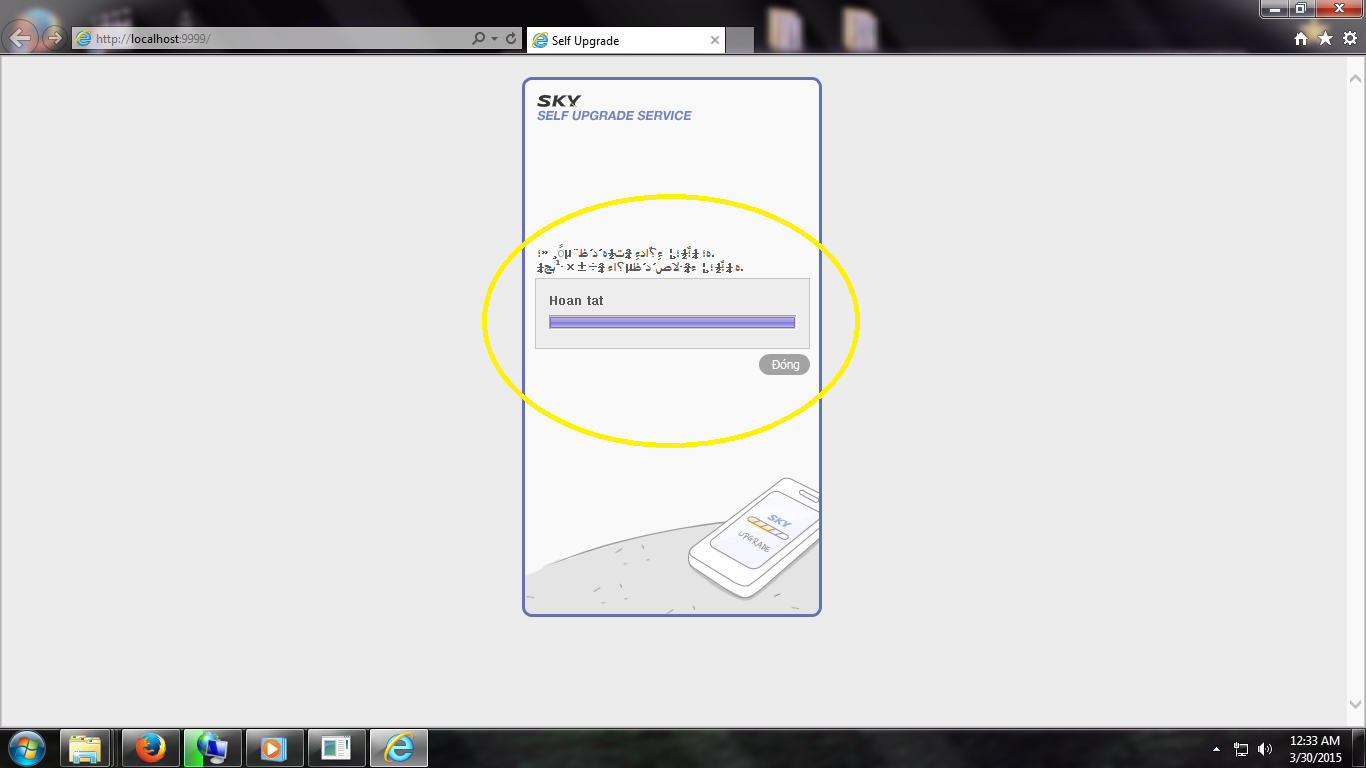The width and height of the screenshot is (1366, 768).
Task: Click the scrollbar down arrow
Action: click(x=1356, y=705)
